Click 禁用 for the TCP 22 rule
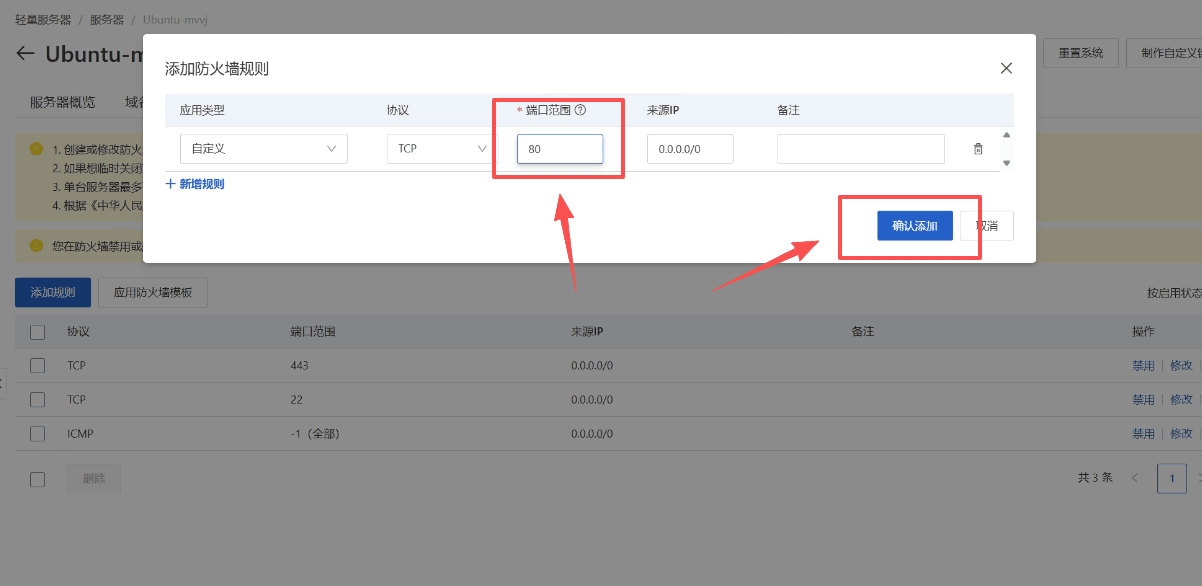1202x586 pixels. 1143,400
